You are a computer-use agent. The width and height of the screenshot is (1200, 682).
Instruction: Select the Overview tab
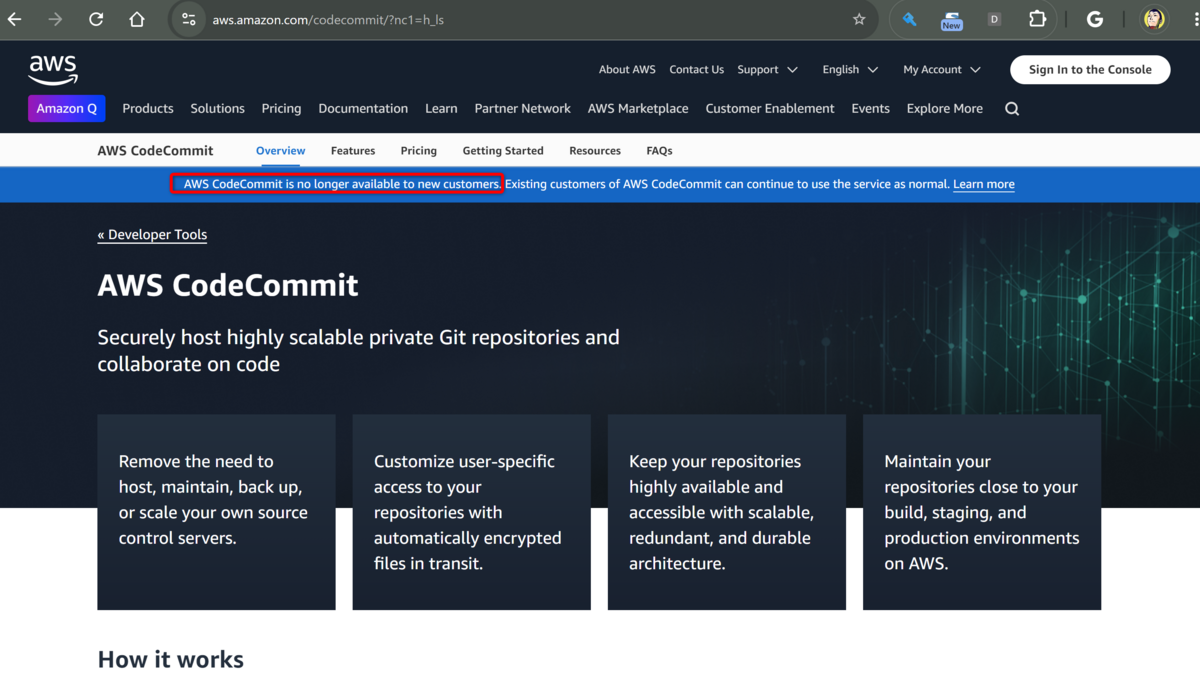coord(280,151)
